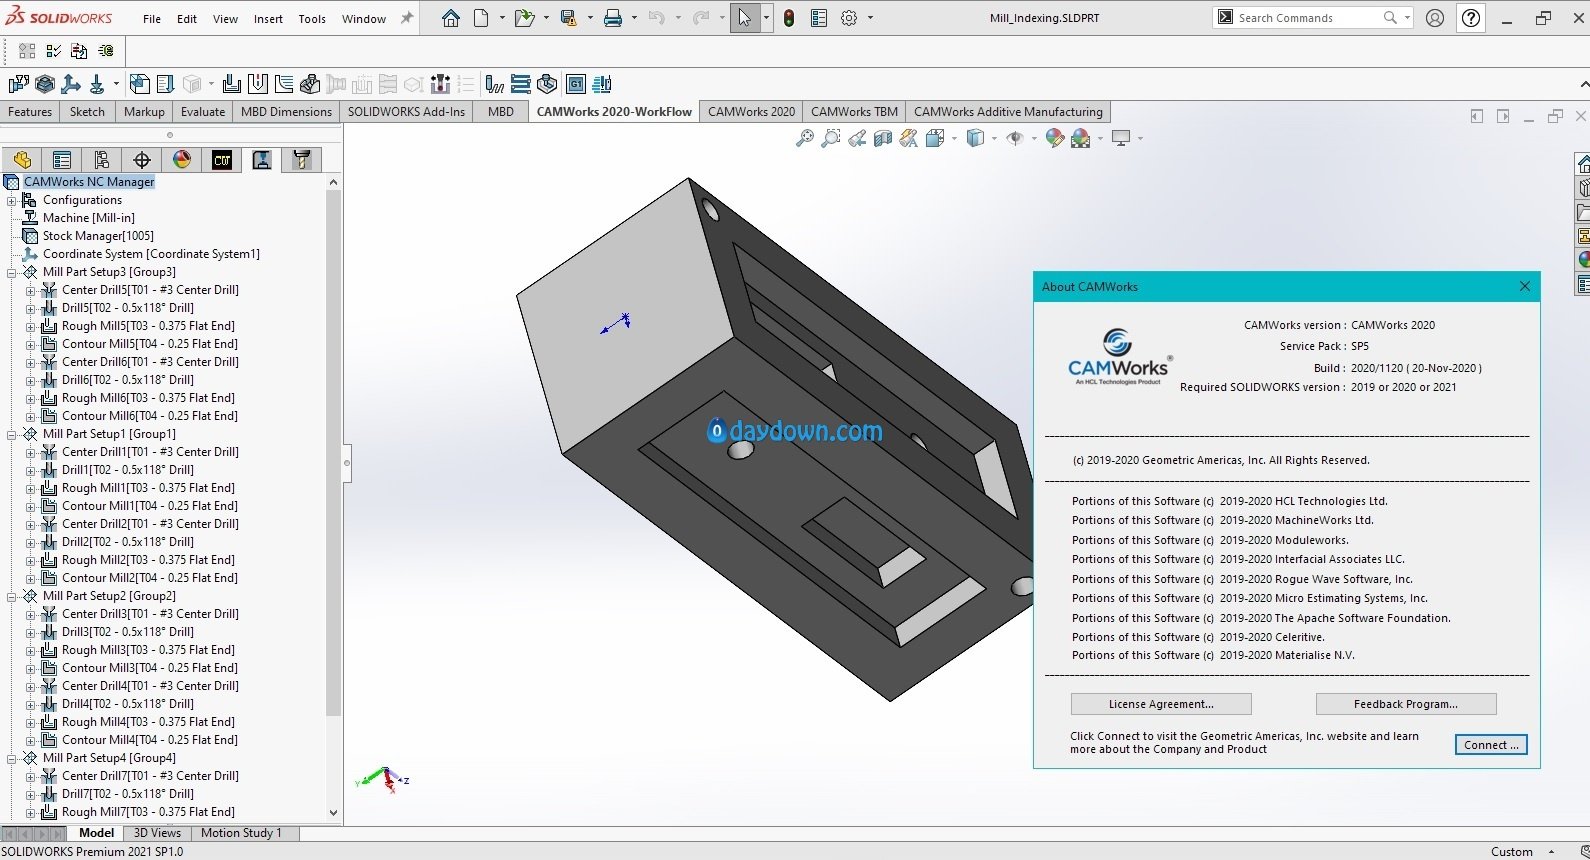This screenshot has width=1590, height=860.
Task: Open the Options gear icon
Action: click(x=849, y=18)
